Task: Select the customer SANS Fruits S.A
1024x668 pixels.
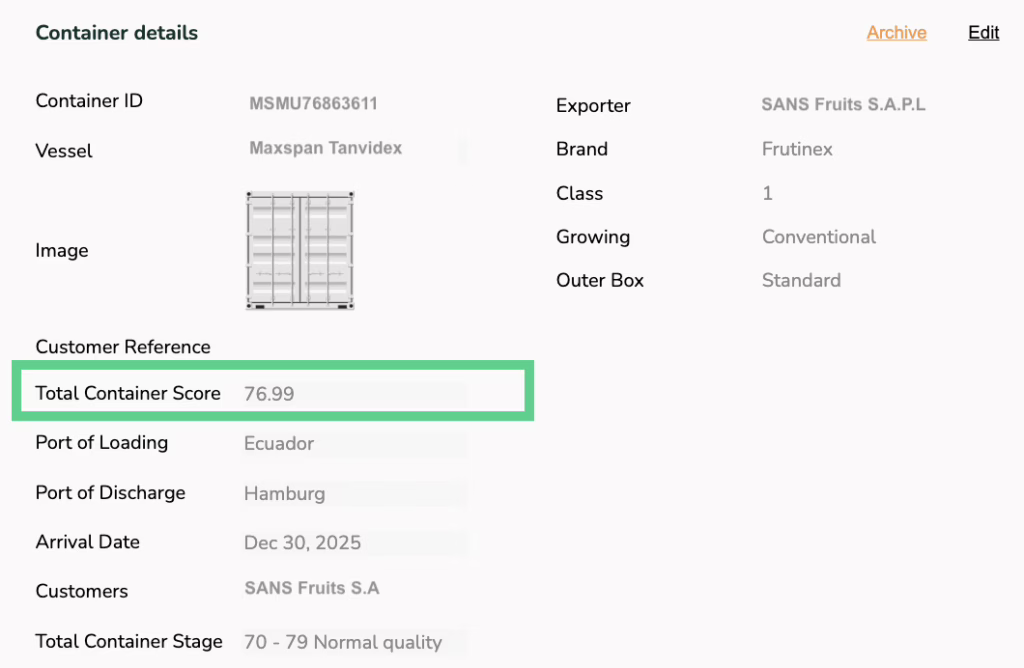Action: [312, 588]
